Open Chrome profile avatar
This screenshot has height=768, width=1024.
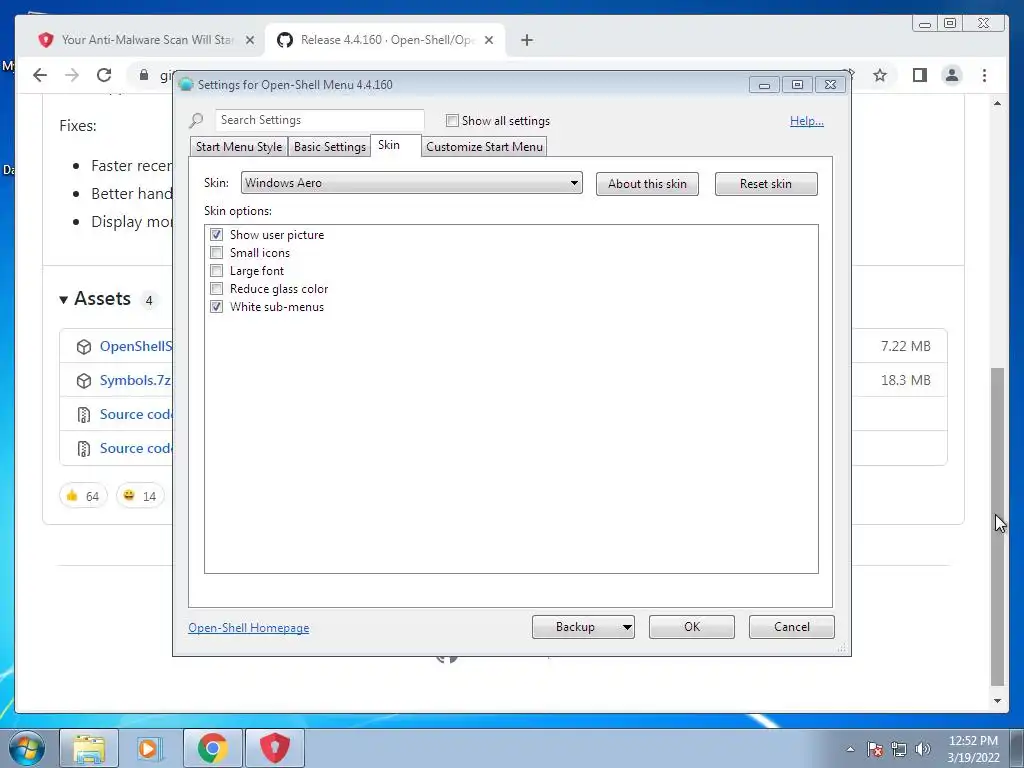[952, 75]
